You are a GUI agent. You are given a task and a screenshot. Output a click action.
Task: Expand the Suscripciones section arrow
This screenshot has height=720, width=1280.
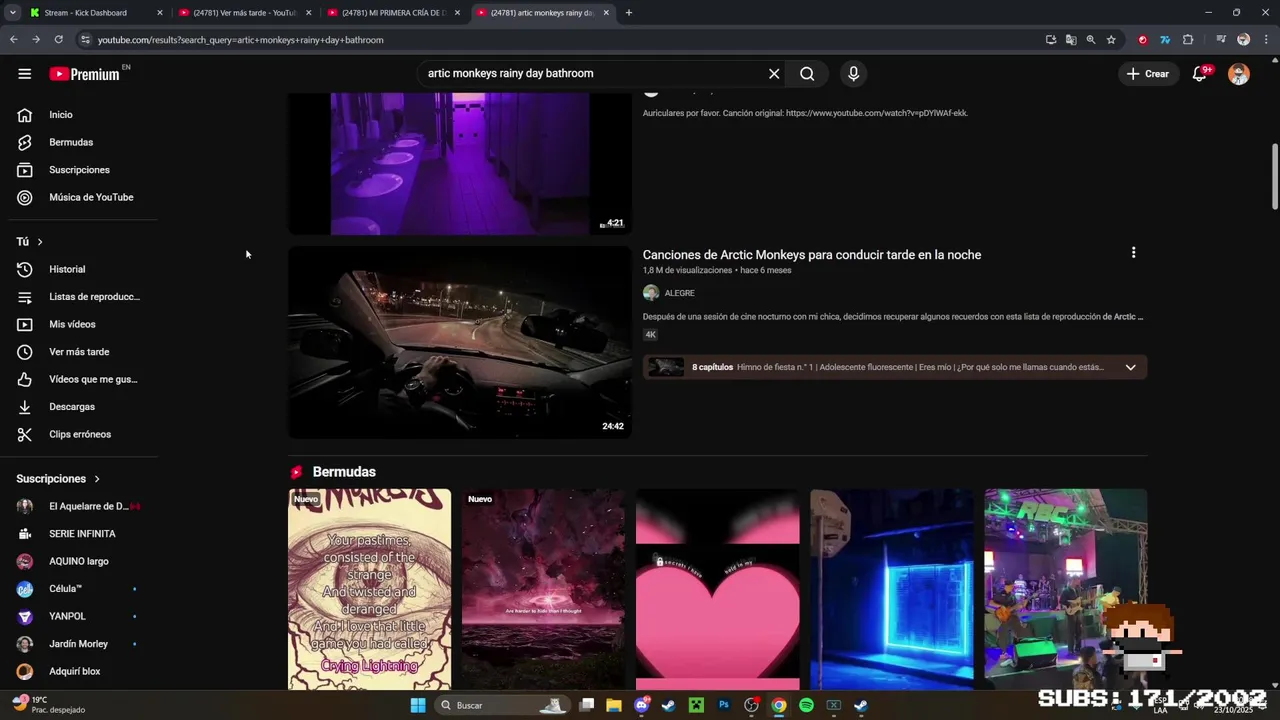(x=97, y=479)
